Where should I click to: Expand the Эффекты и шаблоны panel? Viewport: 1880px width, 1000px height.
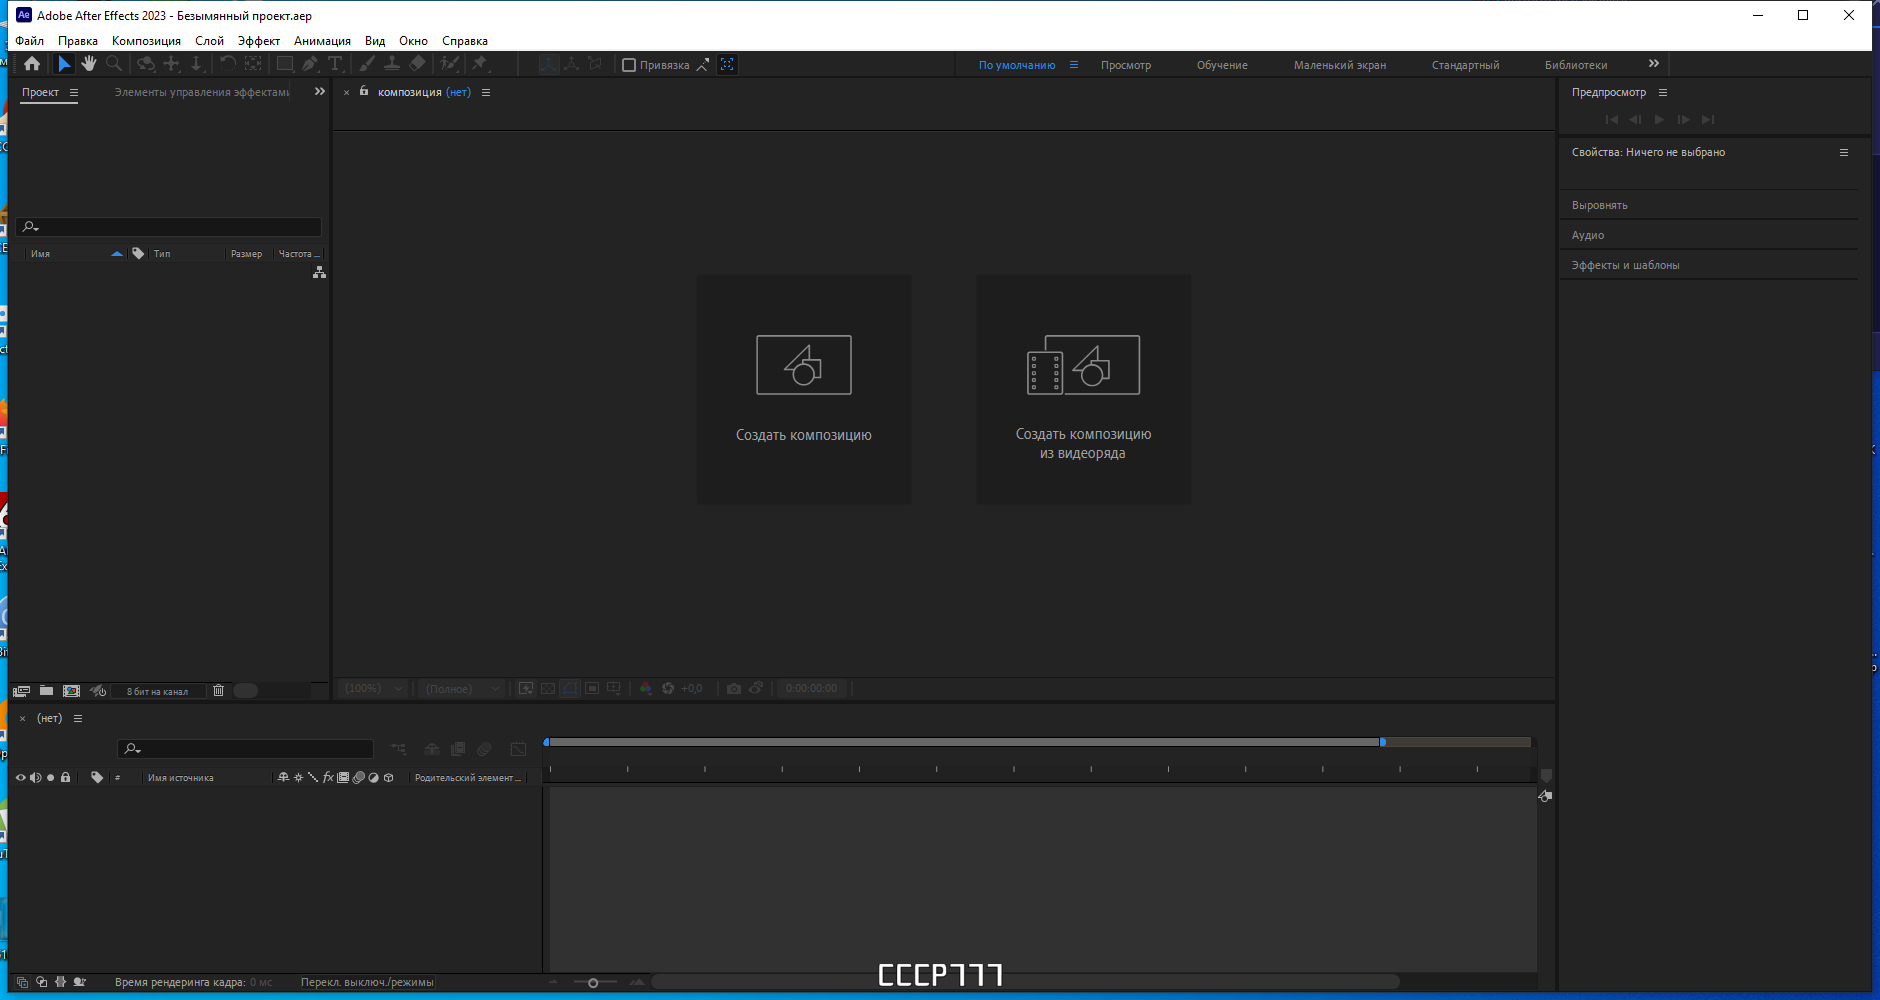click(1625, 265)
